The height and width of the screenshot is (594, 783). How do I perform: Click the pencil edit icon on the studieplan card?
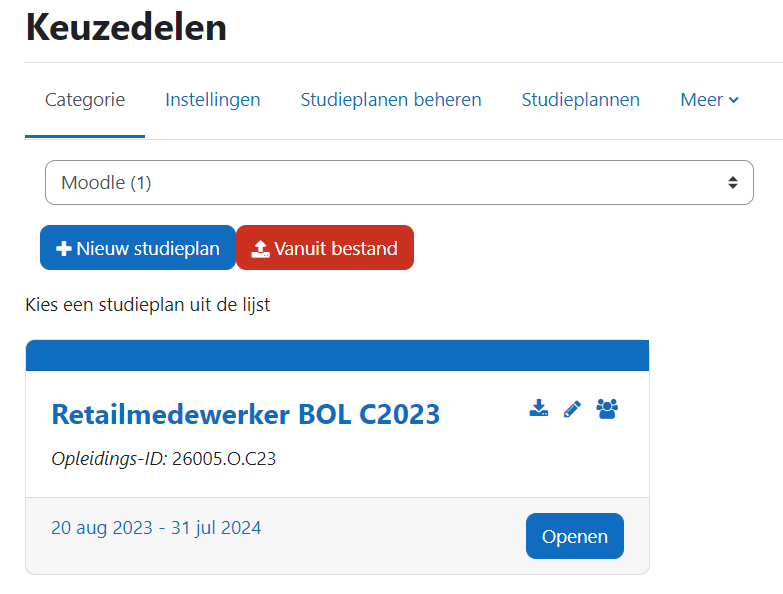click(572, 408)
